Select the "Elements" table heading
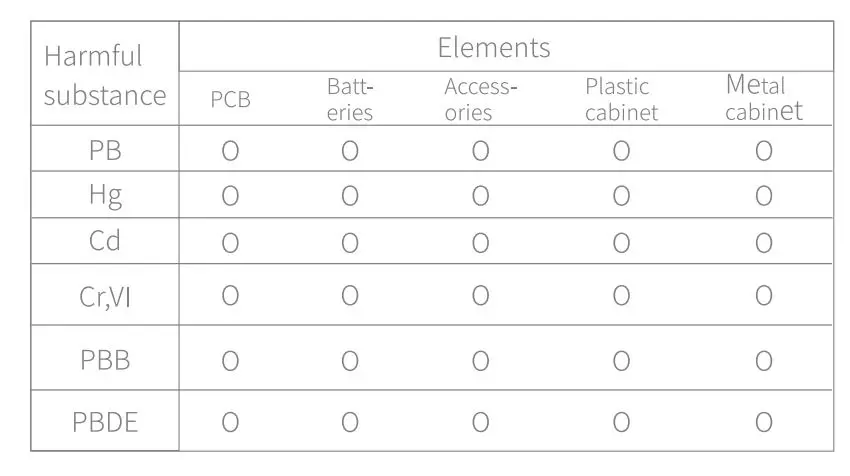Image resolution: width=850 pixels, height=476 pixels. (494, 47)
